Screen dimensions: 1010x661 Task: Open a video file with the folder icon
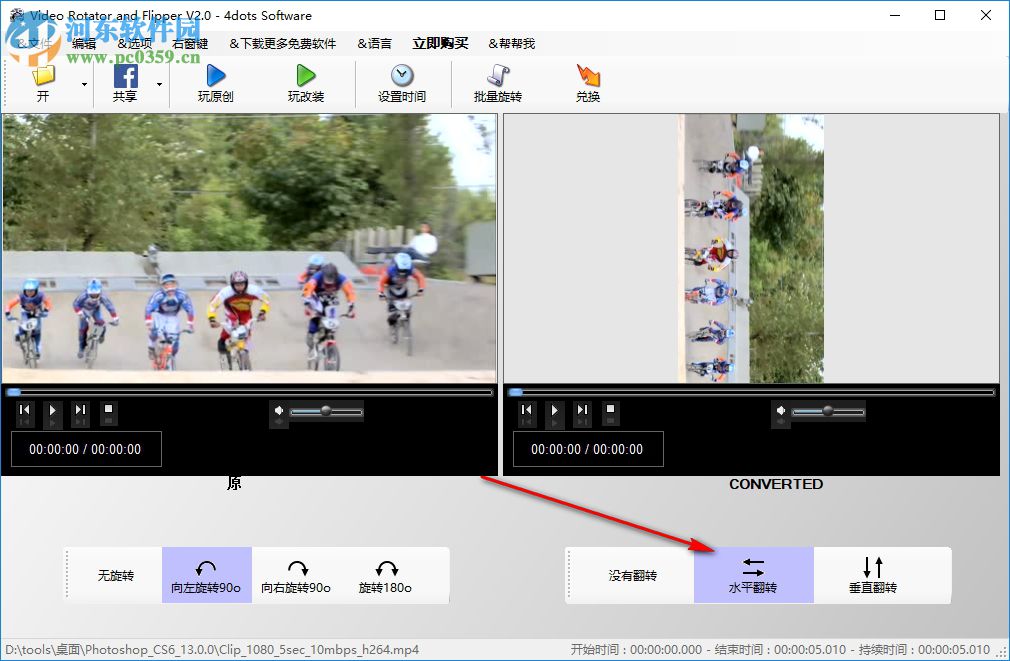tap(43, 76)
